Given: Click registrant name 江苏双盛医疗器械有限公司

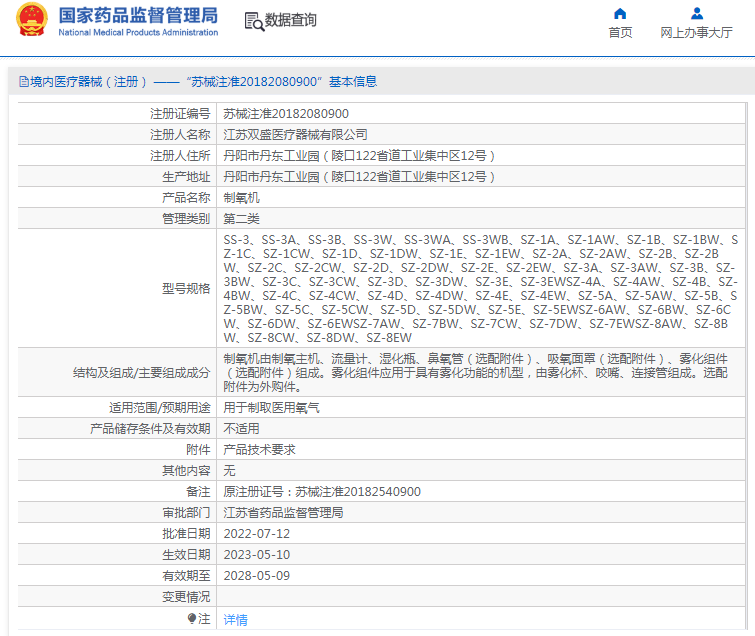Looking at the screenshot, I should click(x=295, y=134).
